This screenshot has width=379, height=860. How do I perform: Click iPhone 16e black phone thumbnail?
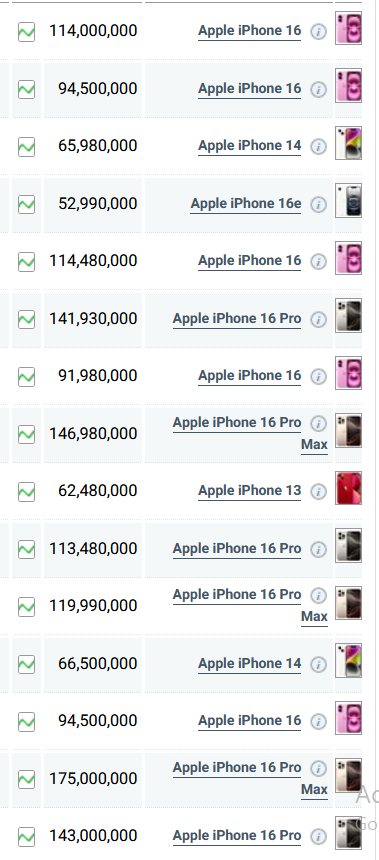coord(348,201)
